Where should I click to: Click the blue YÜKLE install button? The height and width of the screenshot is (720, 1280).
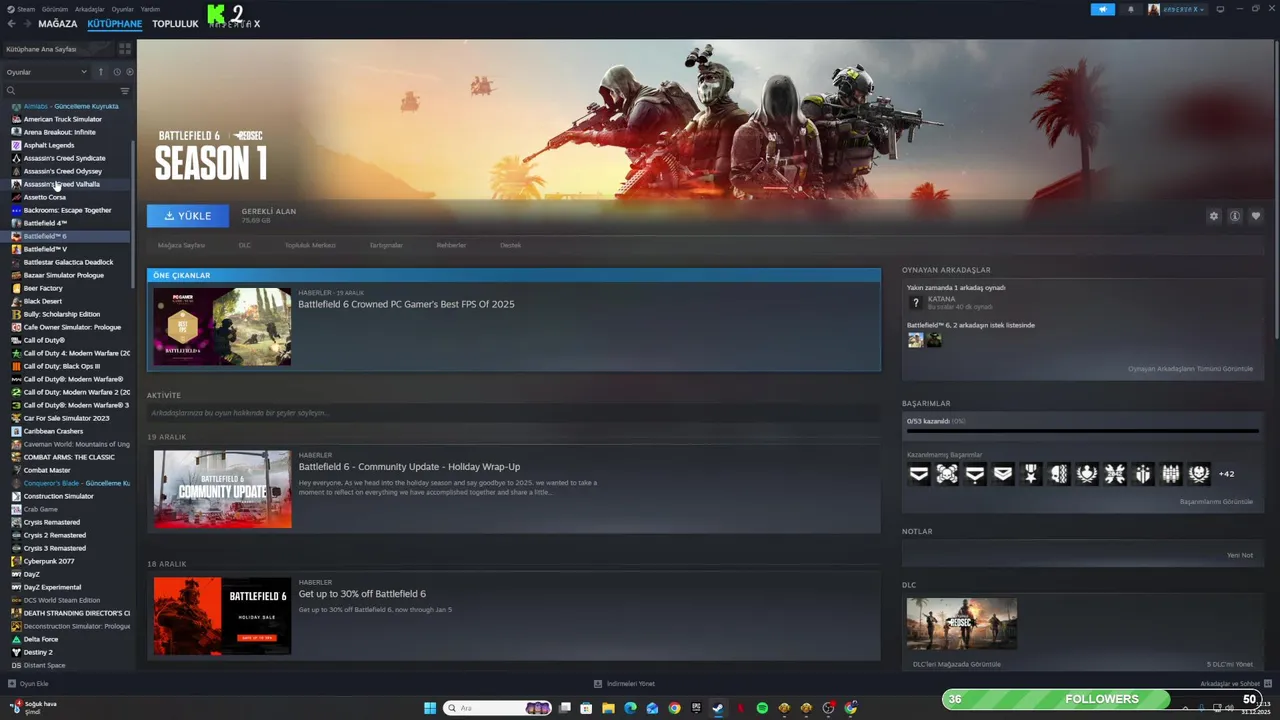(188, 216)
